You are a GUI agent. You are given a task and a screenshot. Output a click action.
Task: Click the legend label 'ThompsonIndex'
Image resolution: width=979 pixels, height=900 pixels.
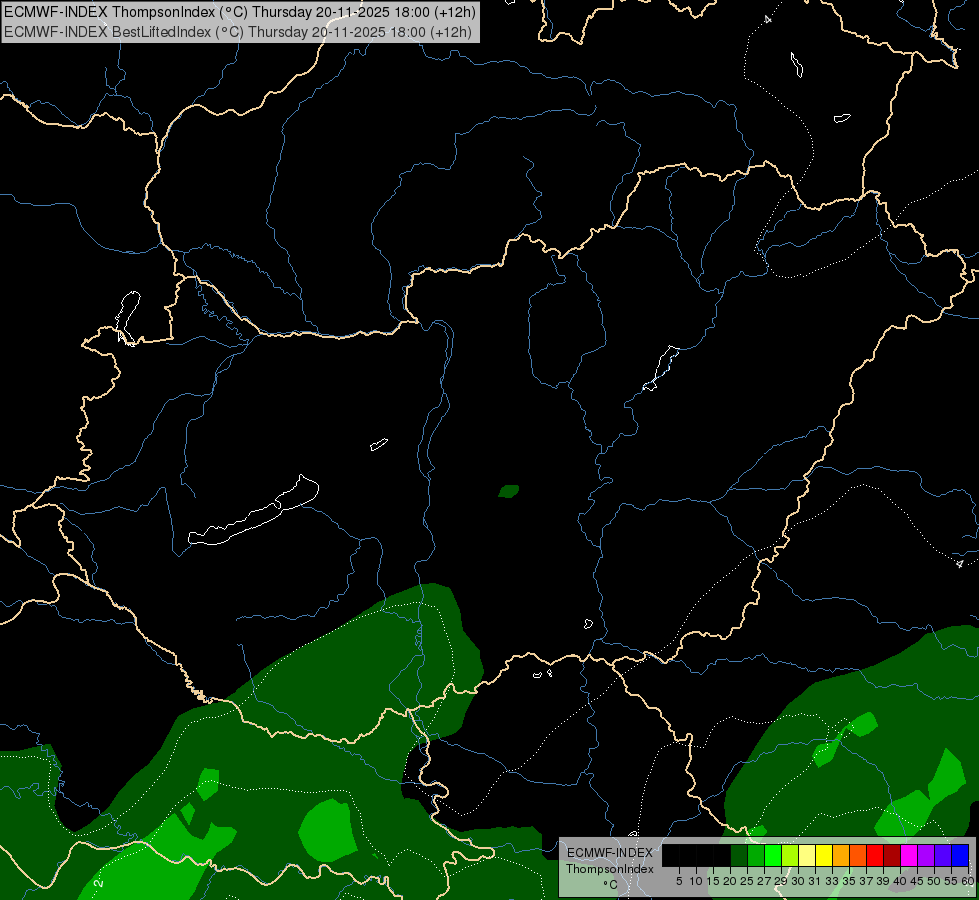click(609, 869)
